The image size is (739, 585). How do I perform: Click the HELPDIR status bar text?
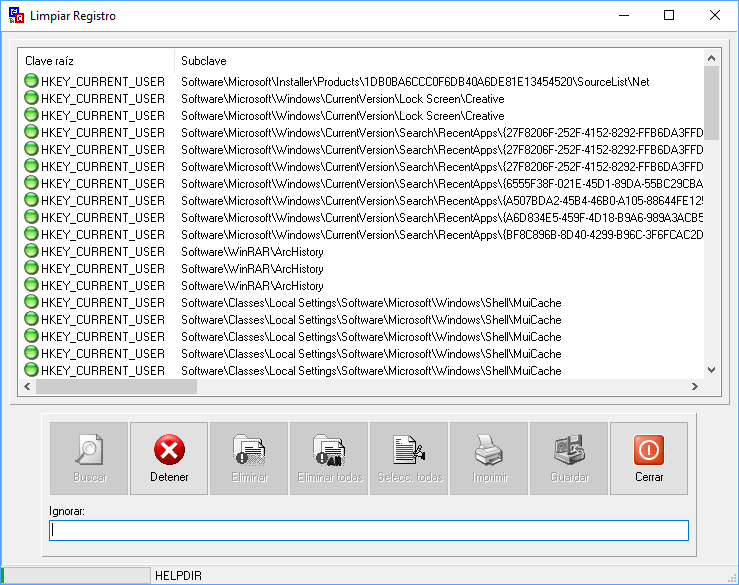point(178,576)
